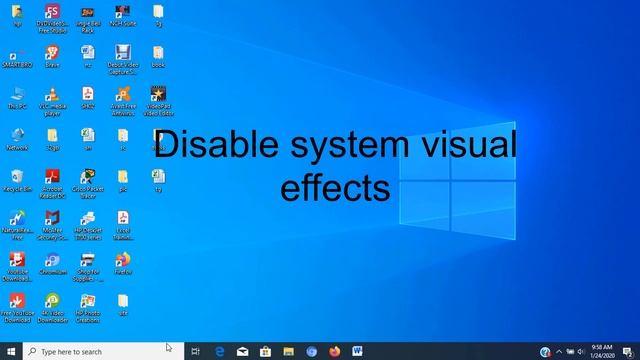Image resolution: width=640 pixels, height=360 pixels.
Task: Open the Windows Start menu
Action: (x=11, y=351)
